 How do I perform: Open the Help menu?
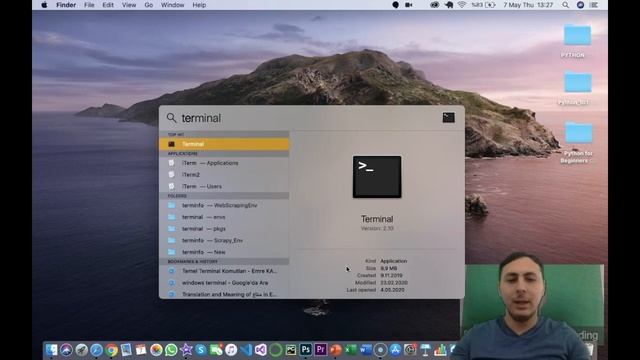point(199,5)
